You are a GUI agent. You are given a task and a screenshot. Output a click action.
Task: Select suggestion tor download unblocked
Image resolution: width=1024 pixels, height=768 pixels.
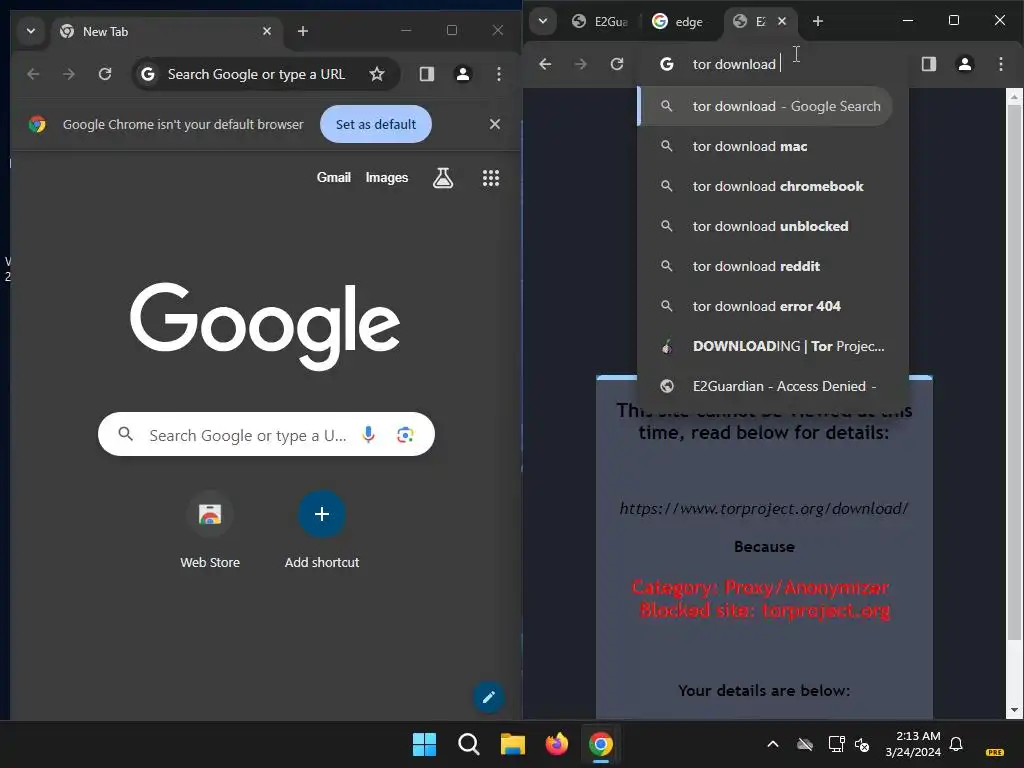tap(773, 226)
